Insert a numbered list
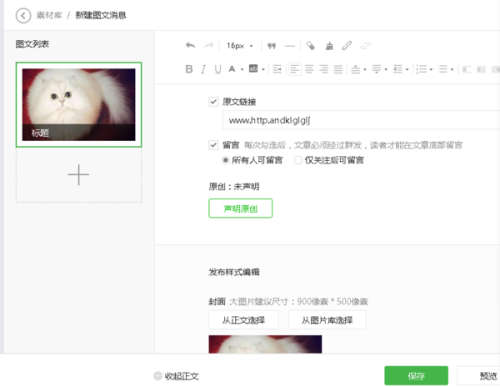 (x=421, y=69)
